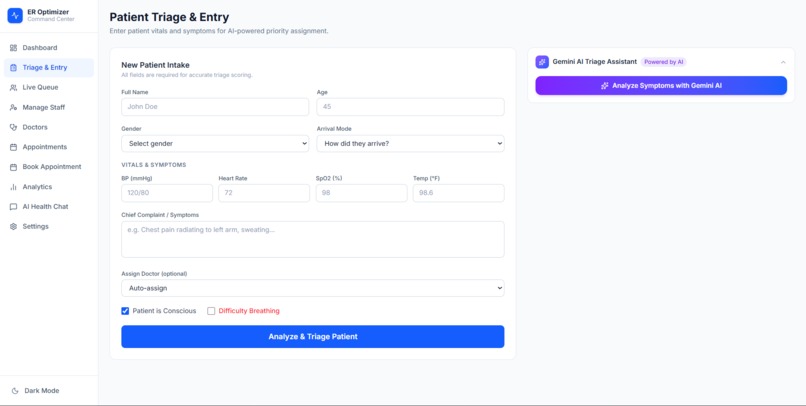Screen dimensions: 806x406
Task: Click the Heart Rate input field
Action: pos(264,193)
